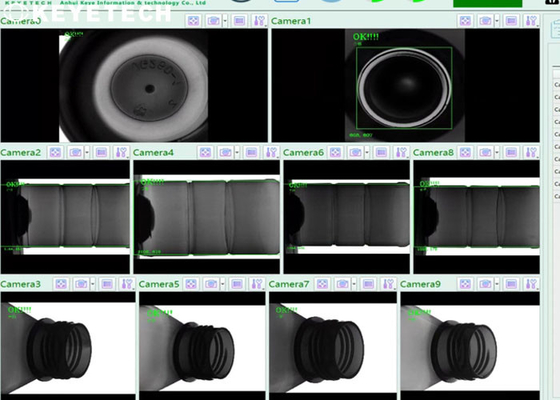Click the Camera7 snapshot camera icon

[342, 284]
